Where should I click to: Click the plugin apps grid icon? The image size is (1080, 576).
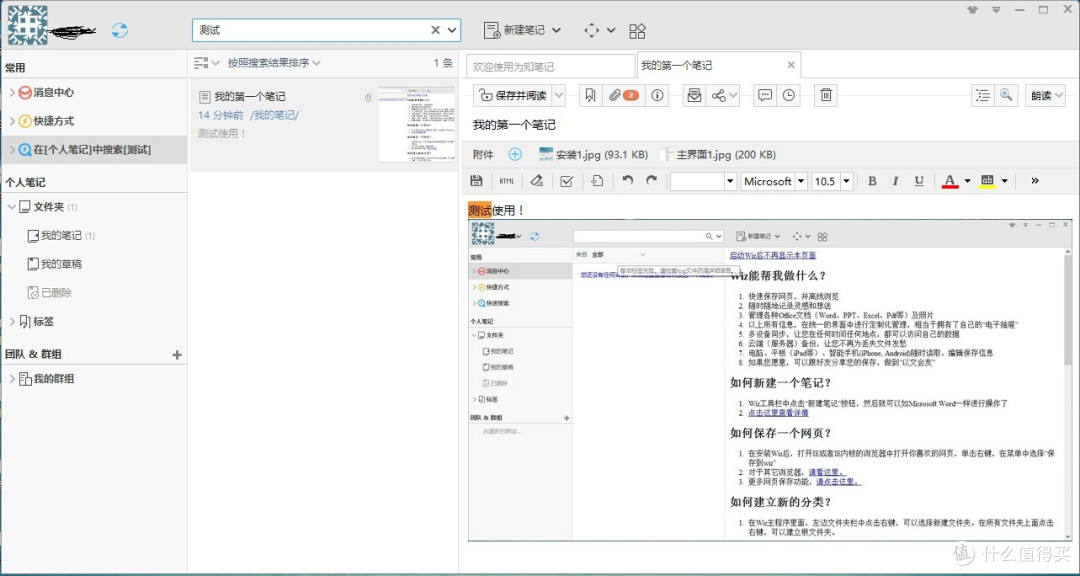coord(637,31)
